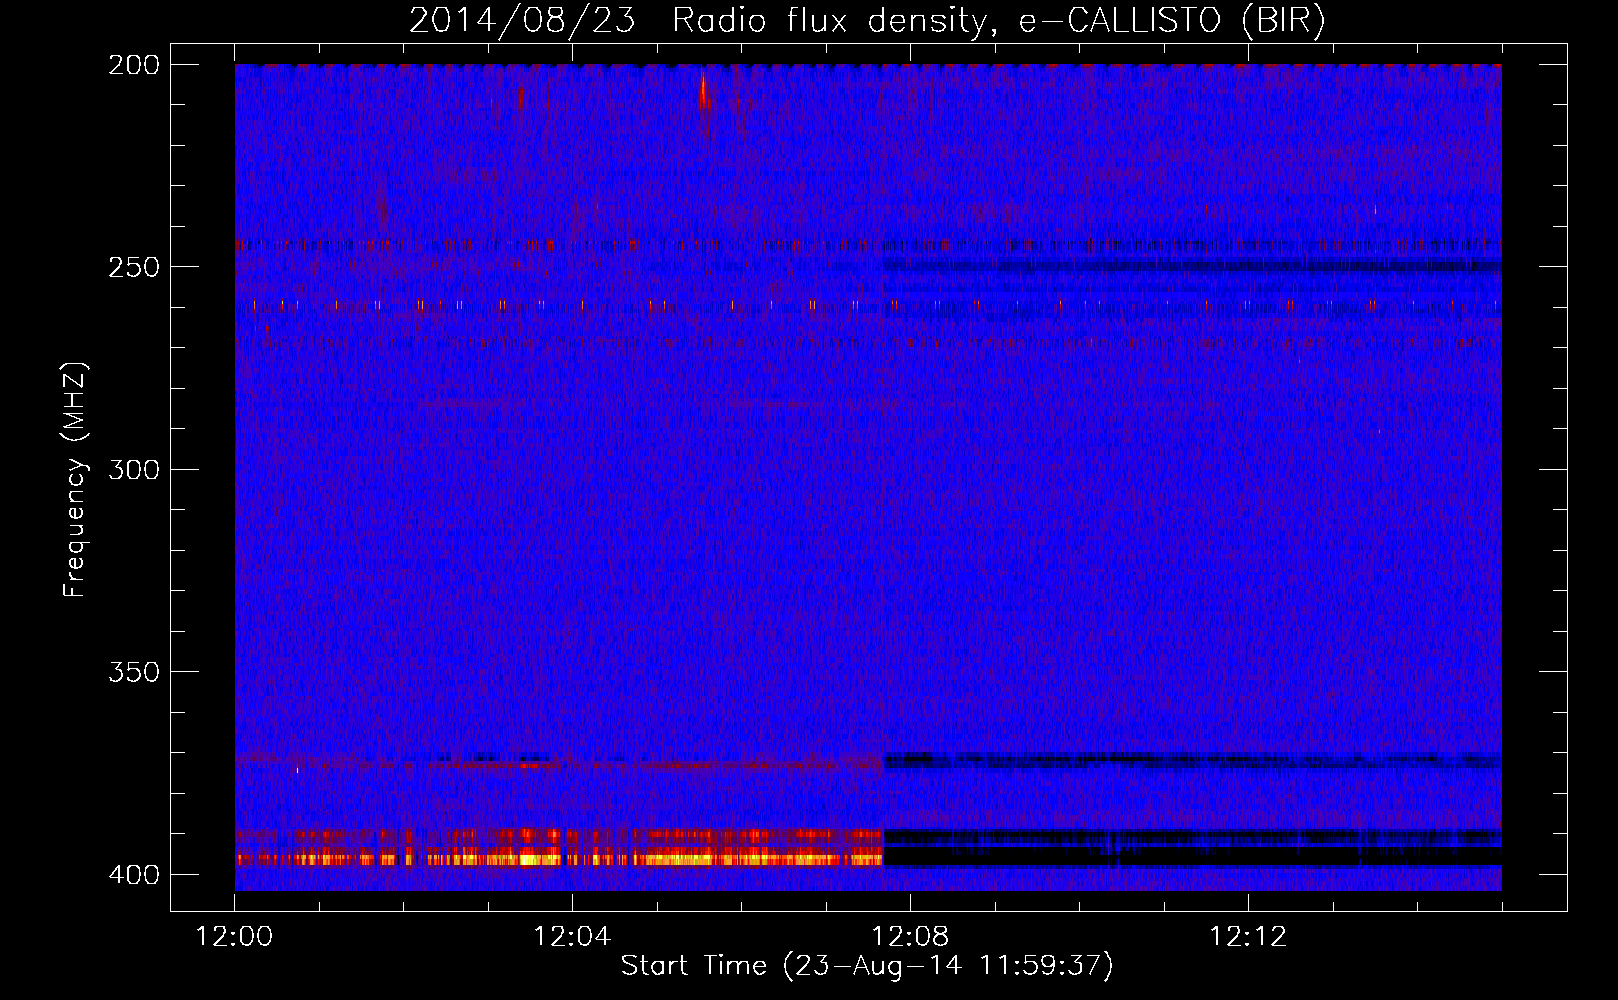Click the 12:00 time tick label
Viewport: 1618px width, 1000px height.
click(234, 937)
